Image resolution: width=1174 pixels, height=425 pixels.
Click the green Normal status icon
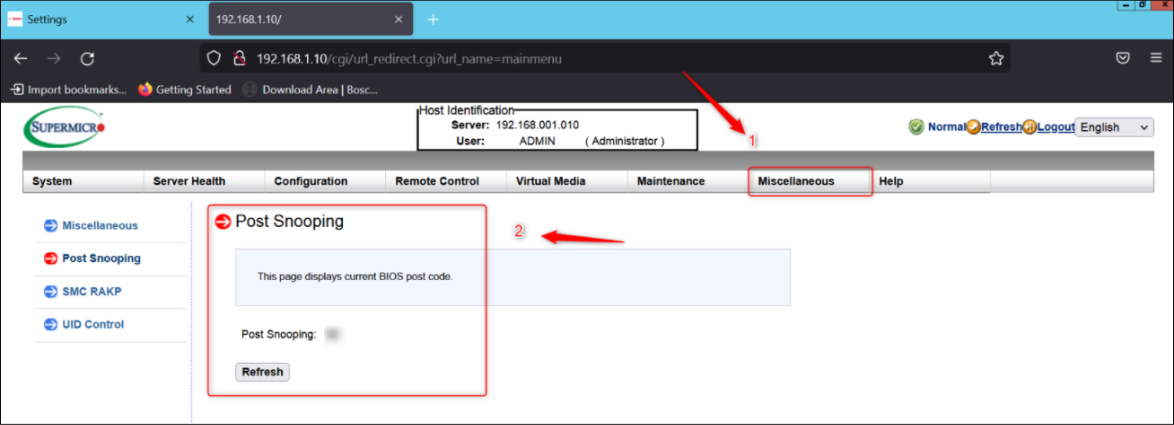916,127
